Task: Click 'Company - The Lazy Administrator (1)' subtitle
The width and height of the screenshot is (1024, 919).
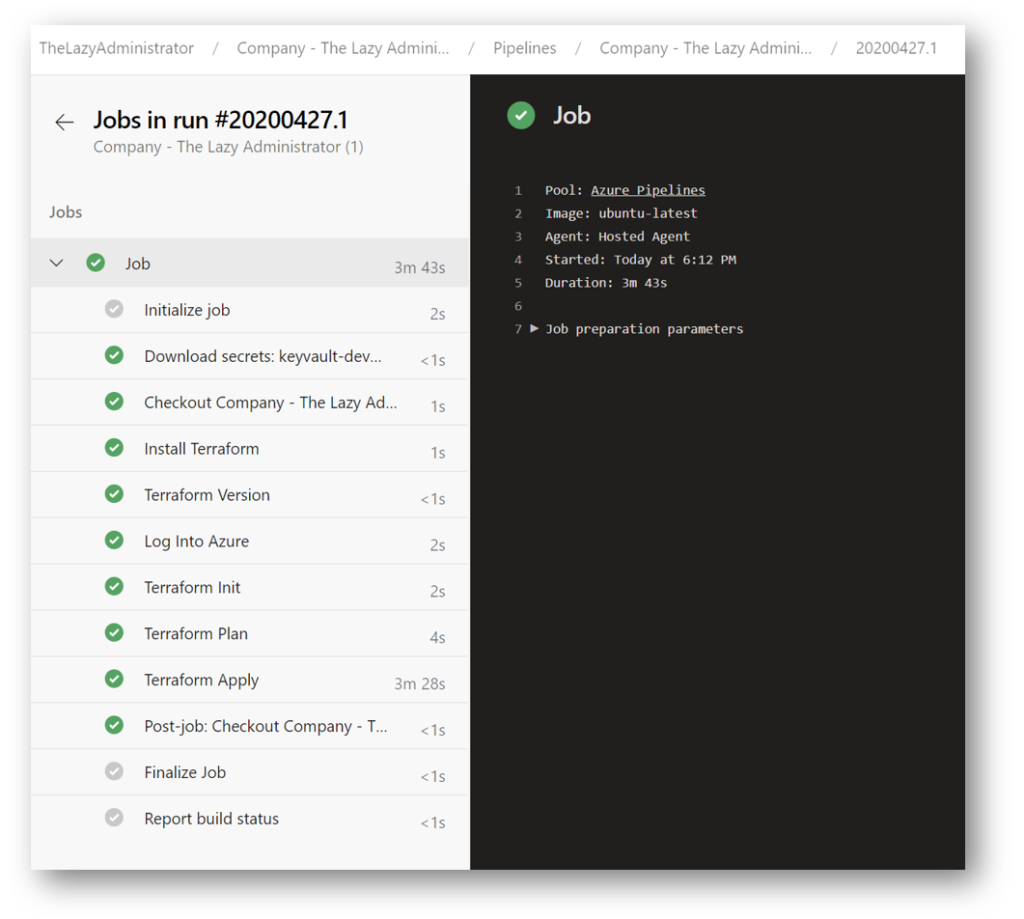Action: click(228, 147)
